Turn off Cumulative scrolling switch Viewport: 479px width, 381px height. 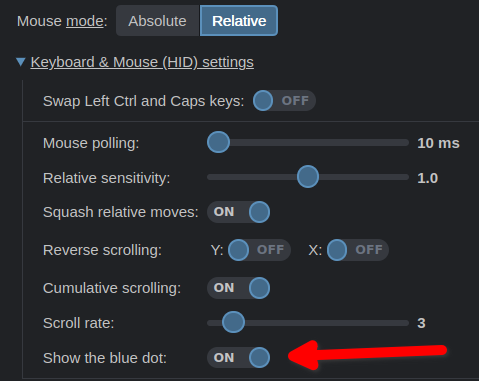(x=239, y=288)
